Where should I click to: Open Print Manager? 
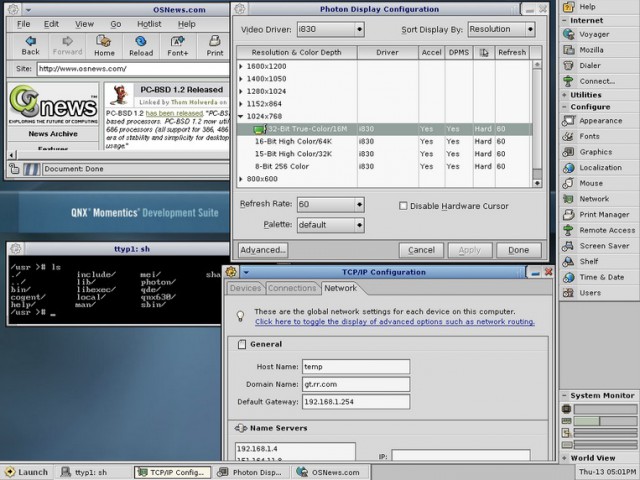pyautogui.click(x=604, y=215)
